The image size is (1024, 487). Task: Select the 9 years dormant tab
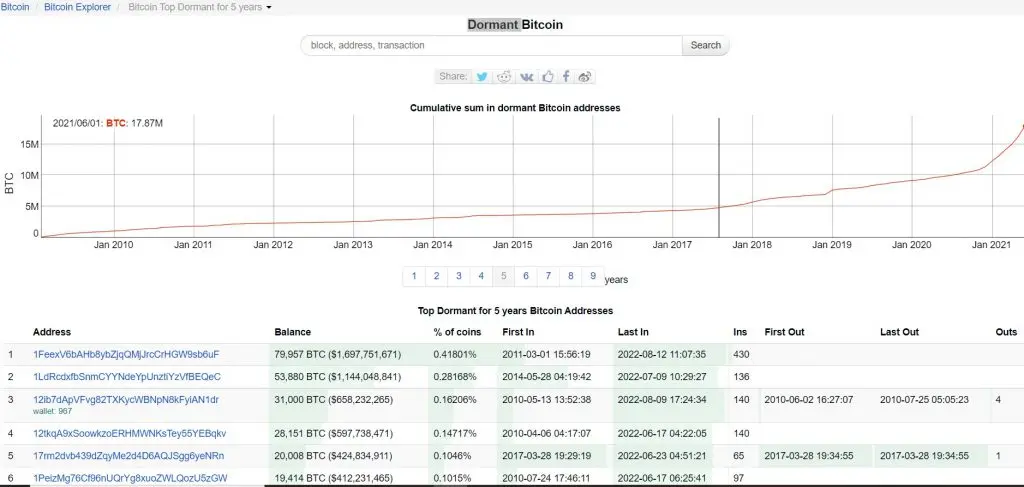click(x=593, y=276)
